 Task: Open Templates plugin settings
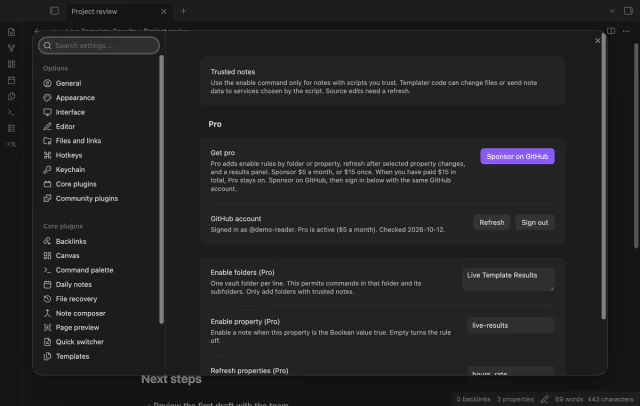click(66, 356)
